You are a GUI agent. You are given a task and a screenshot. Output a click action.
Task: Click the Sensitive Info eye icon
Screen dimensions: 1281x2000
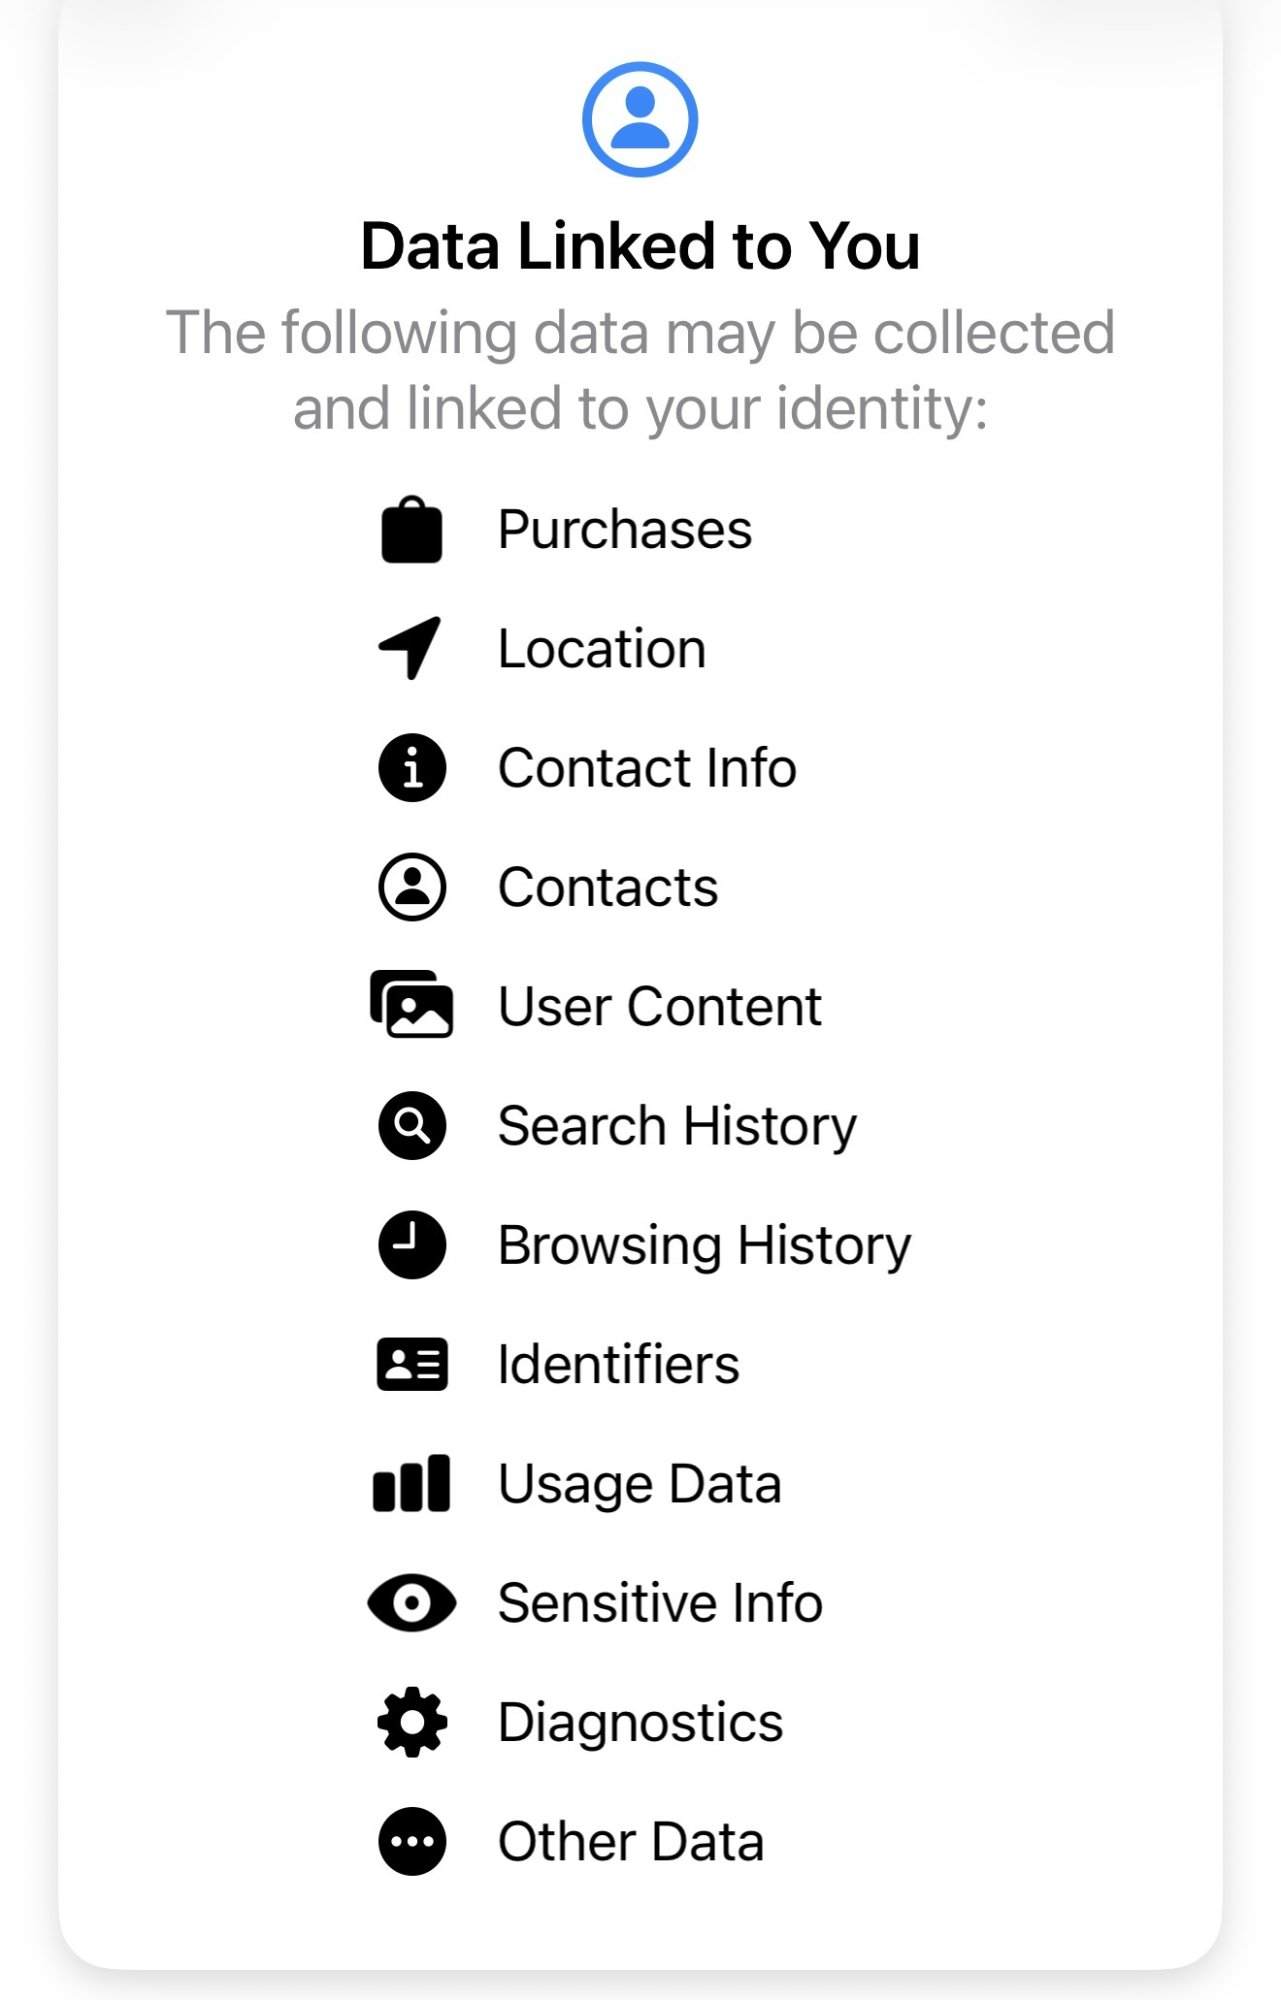pos(412,1603)
